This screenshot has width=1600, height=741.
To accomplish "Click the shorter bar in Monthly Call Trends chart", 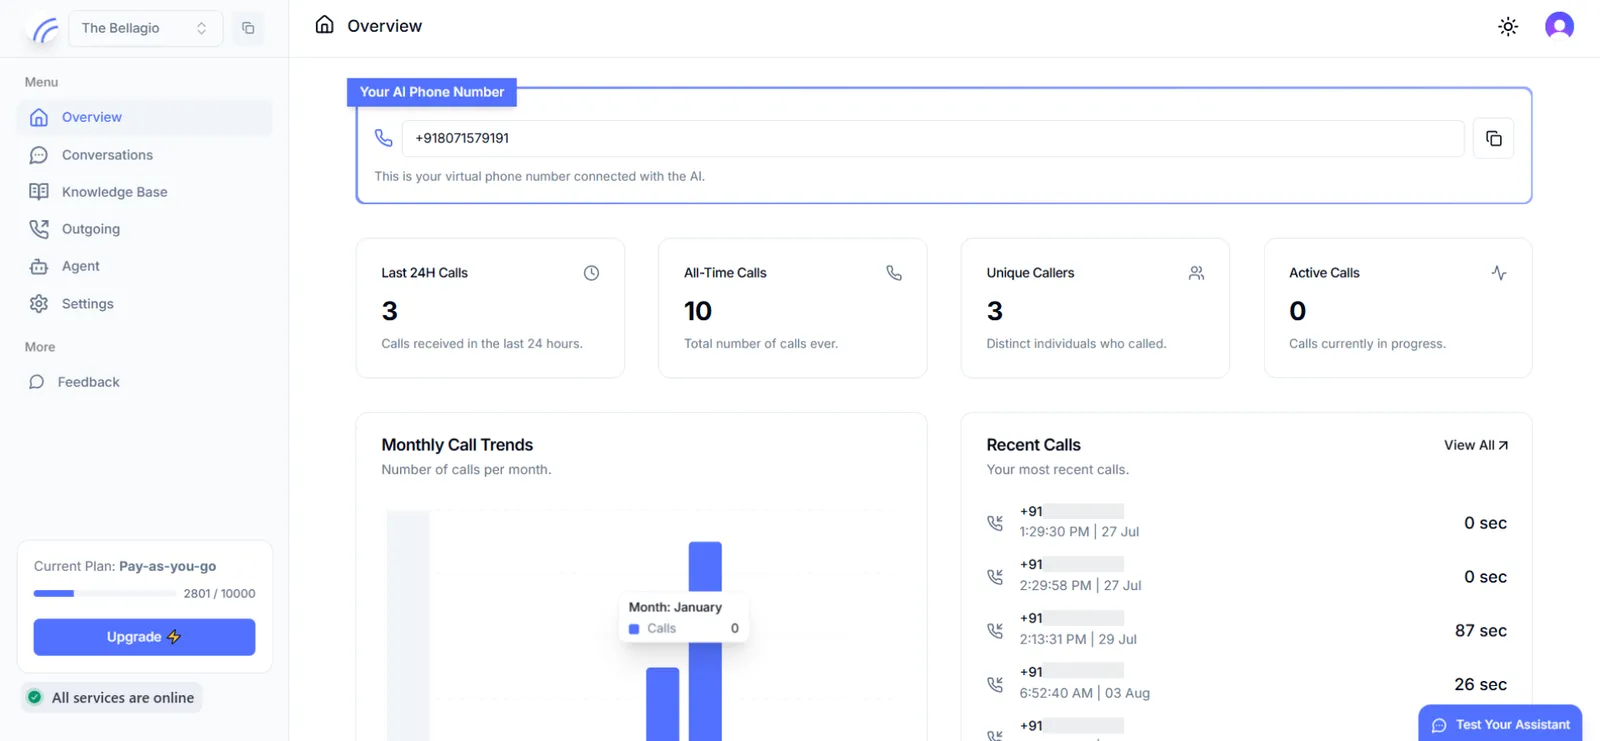I will point(662,704).
